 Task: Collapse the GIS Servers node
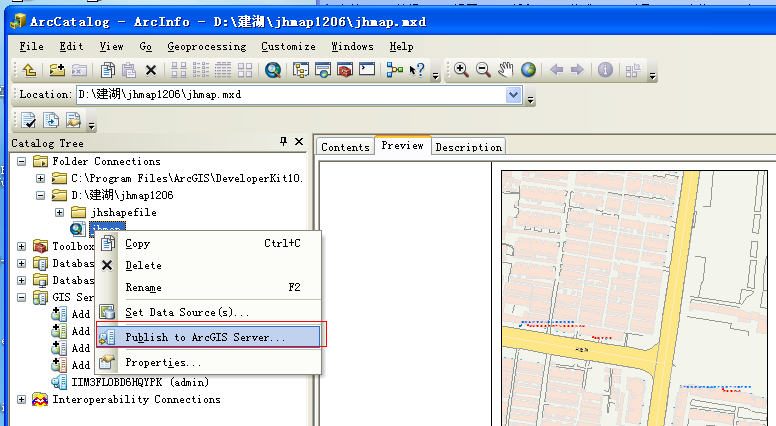click(x=21, y=297)
